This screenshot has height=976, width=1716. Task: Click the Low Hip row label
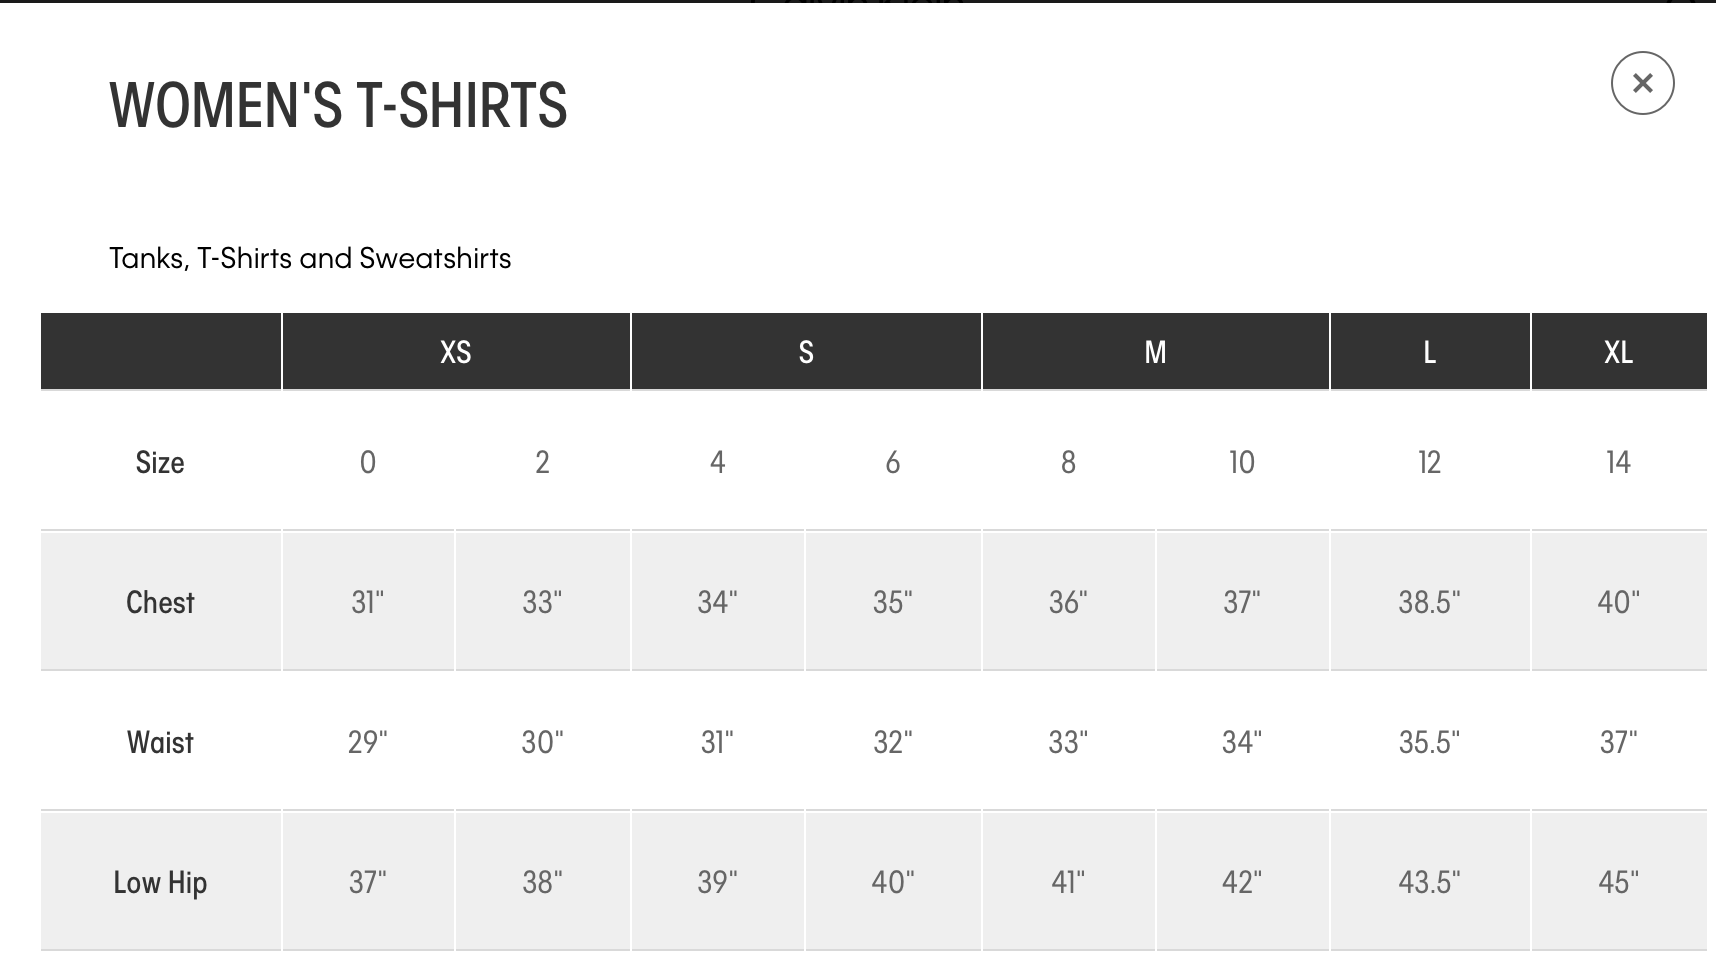pos(160,882)
